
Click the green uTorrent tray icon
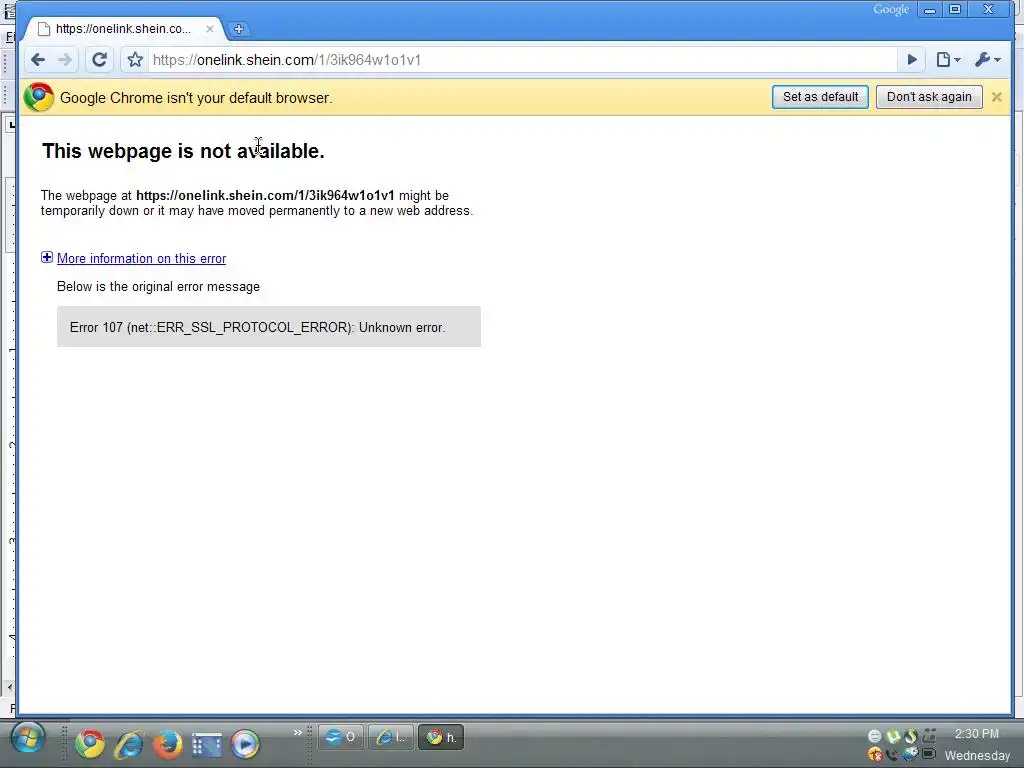(893, 737)
